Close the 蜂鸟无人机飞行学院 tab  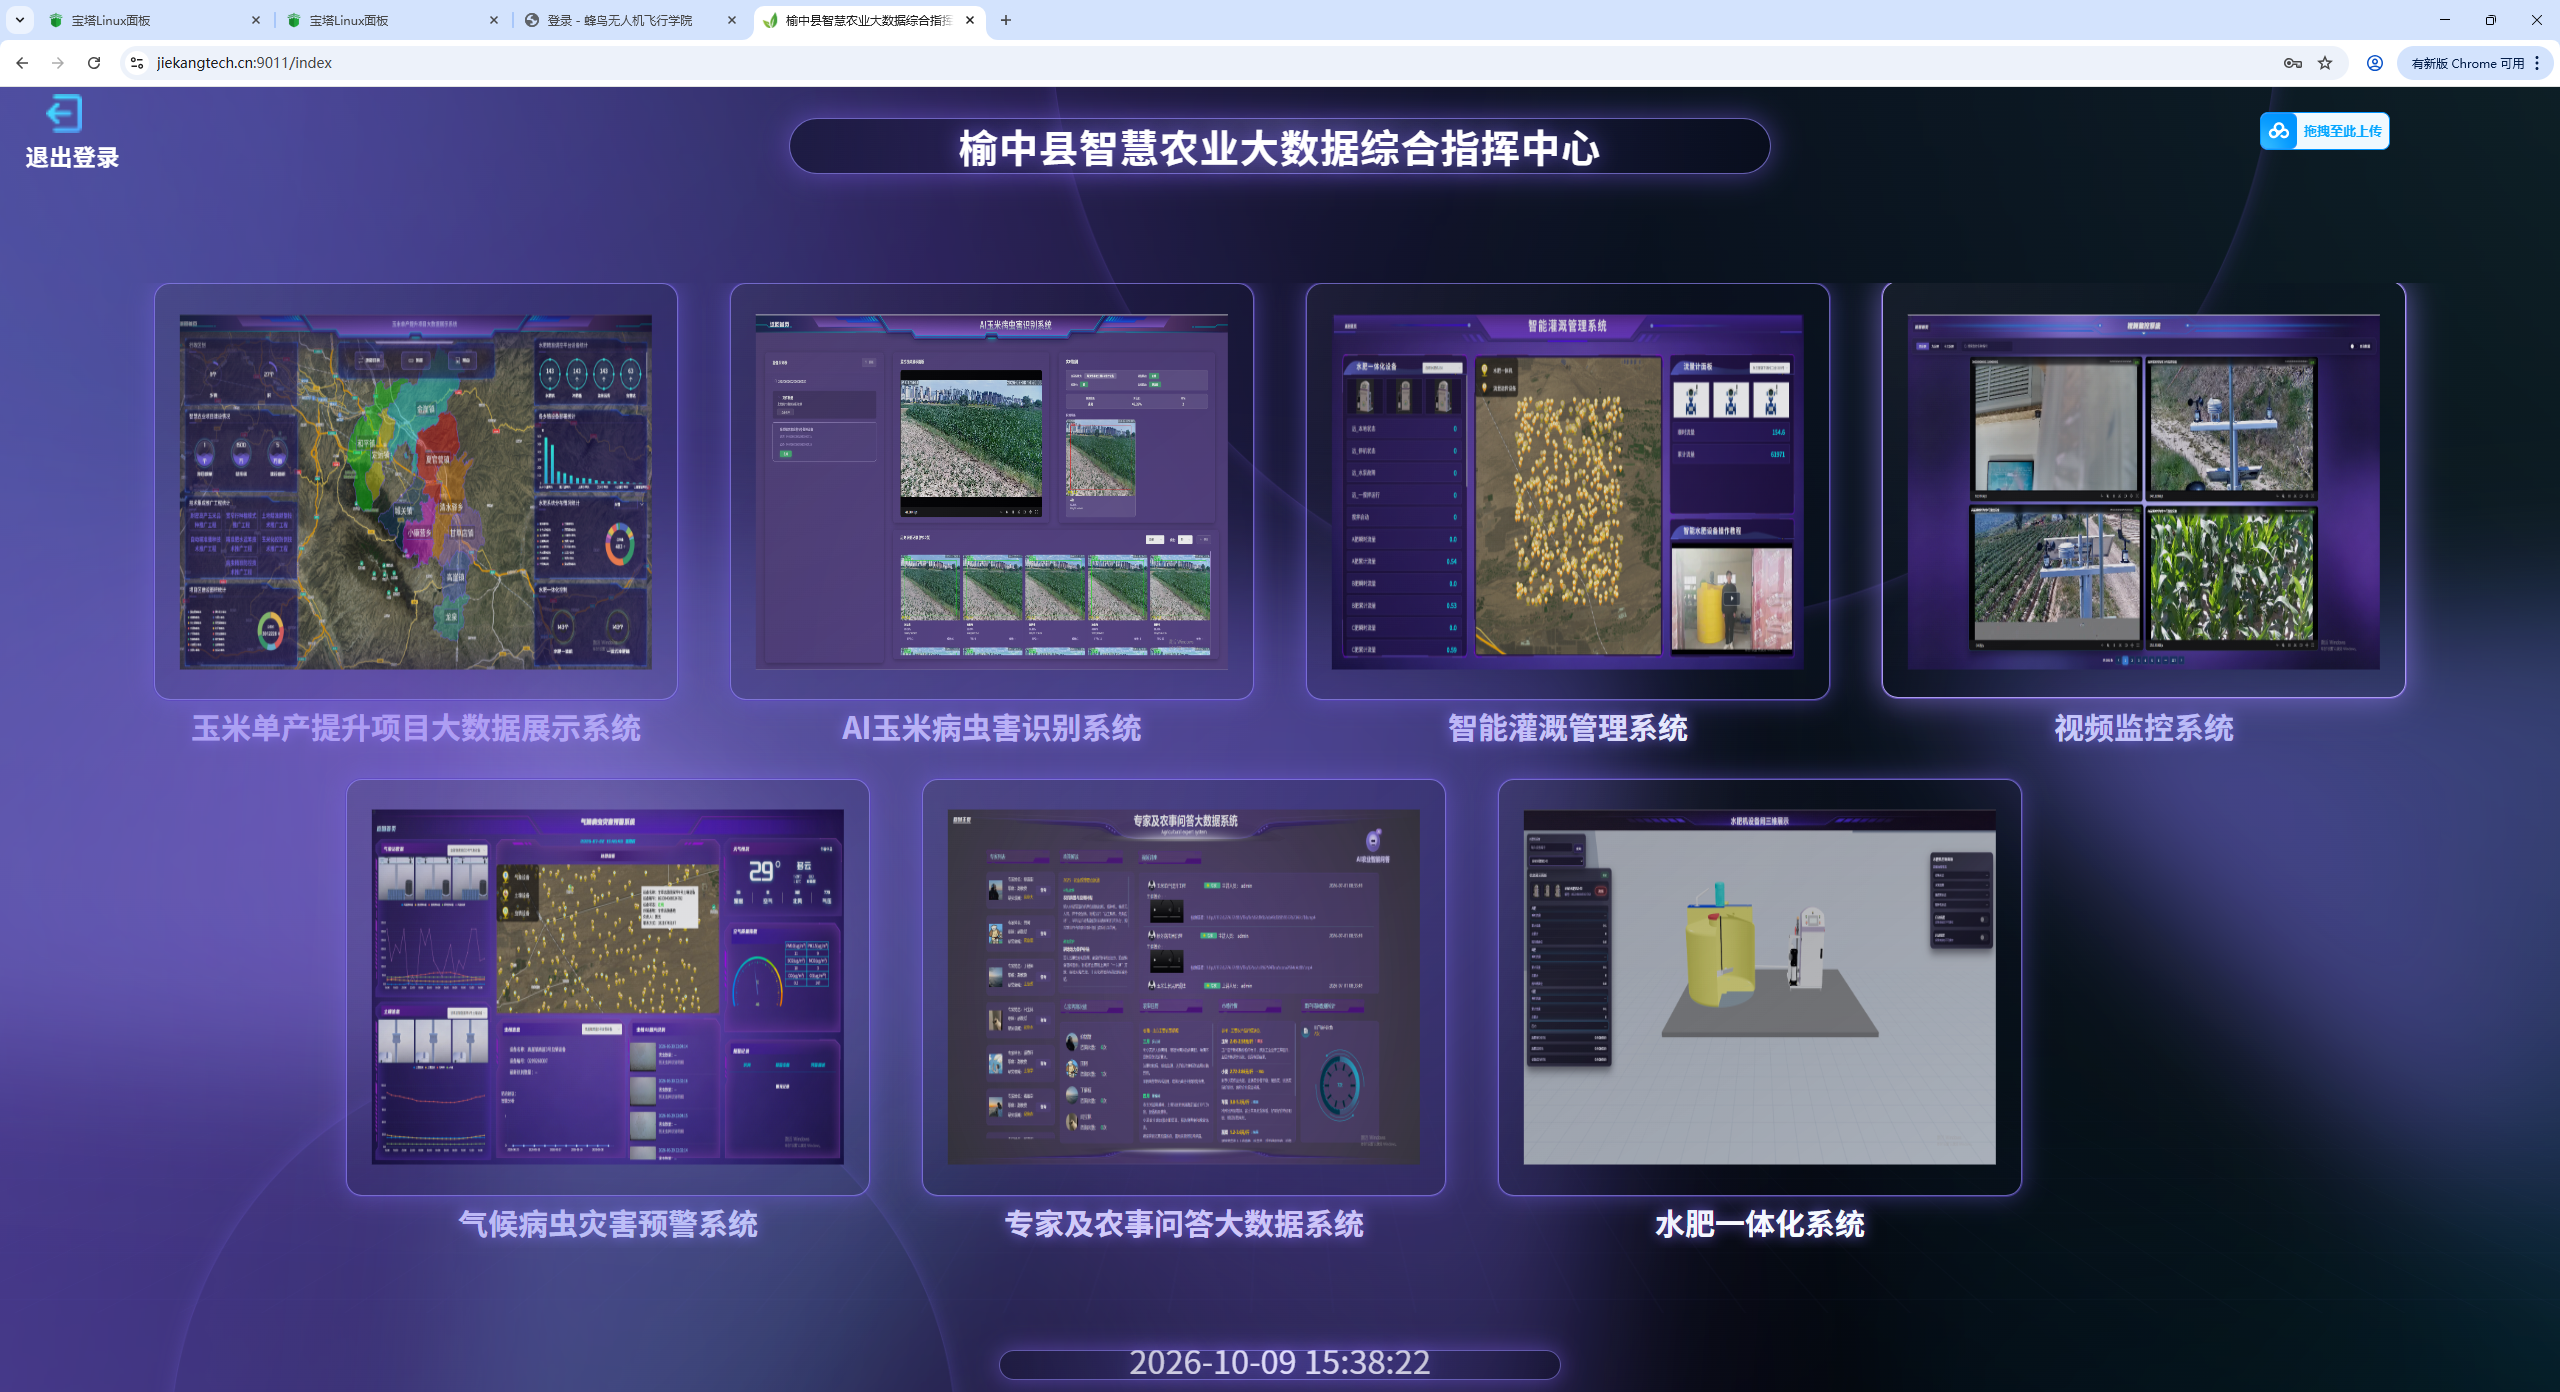[x=732, y=20]
